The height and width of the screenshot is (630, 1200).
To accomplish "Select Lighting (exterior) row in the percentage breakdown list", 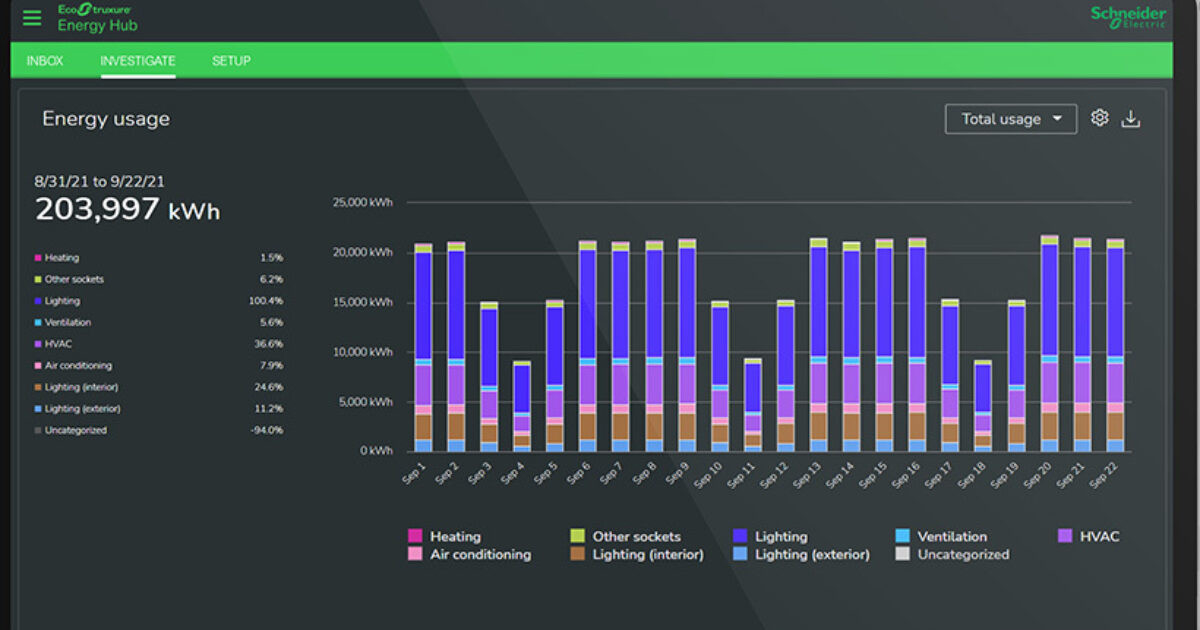I will click(x=159, y=409).
